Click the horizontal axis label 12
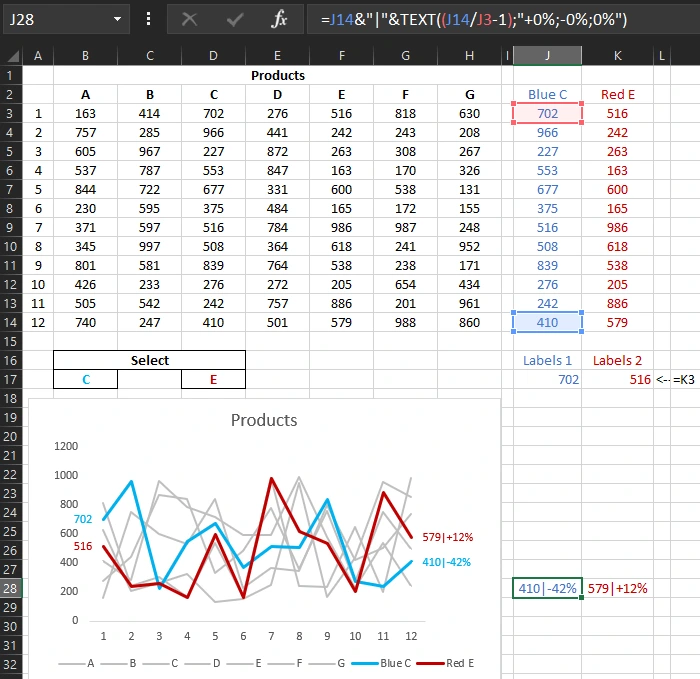Image resolution: width=700 pixels, height=679 pixels. pos(411,636)
